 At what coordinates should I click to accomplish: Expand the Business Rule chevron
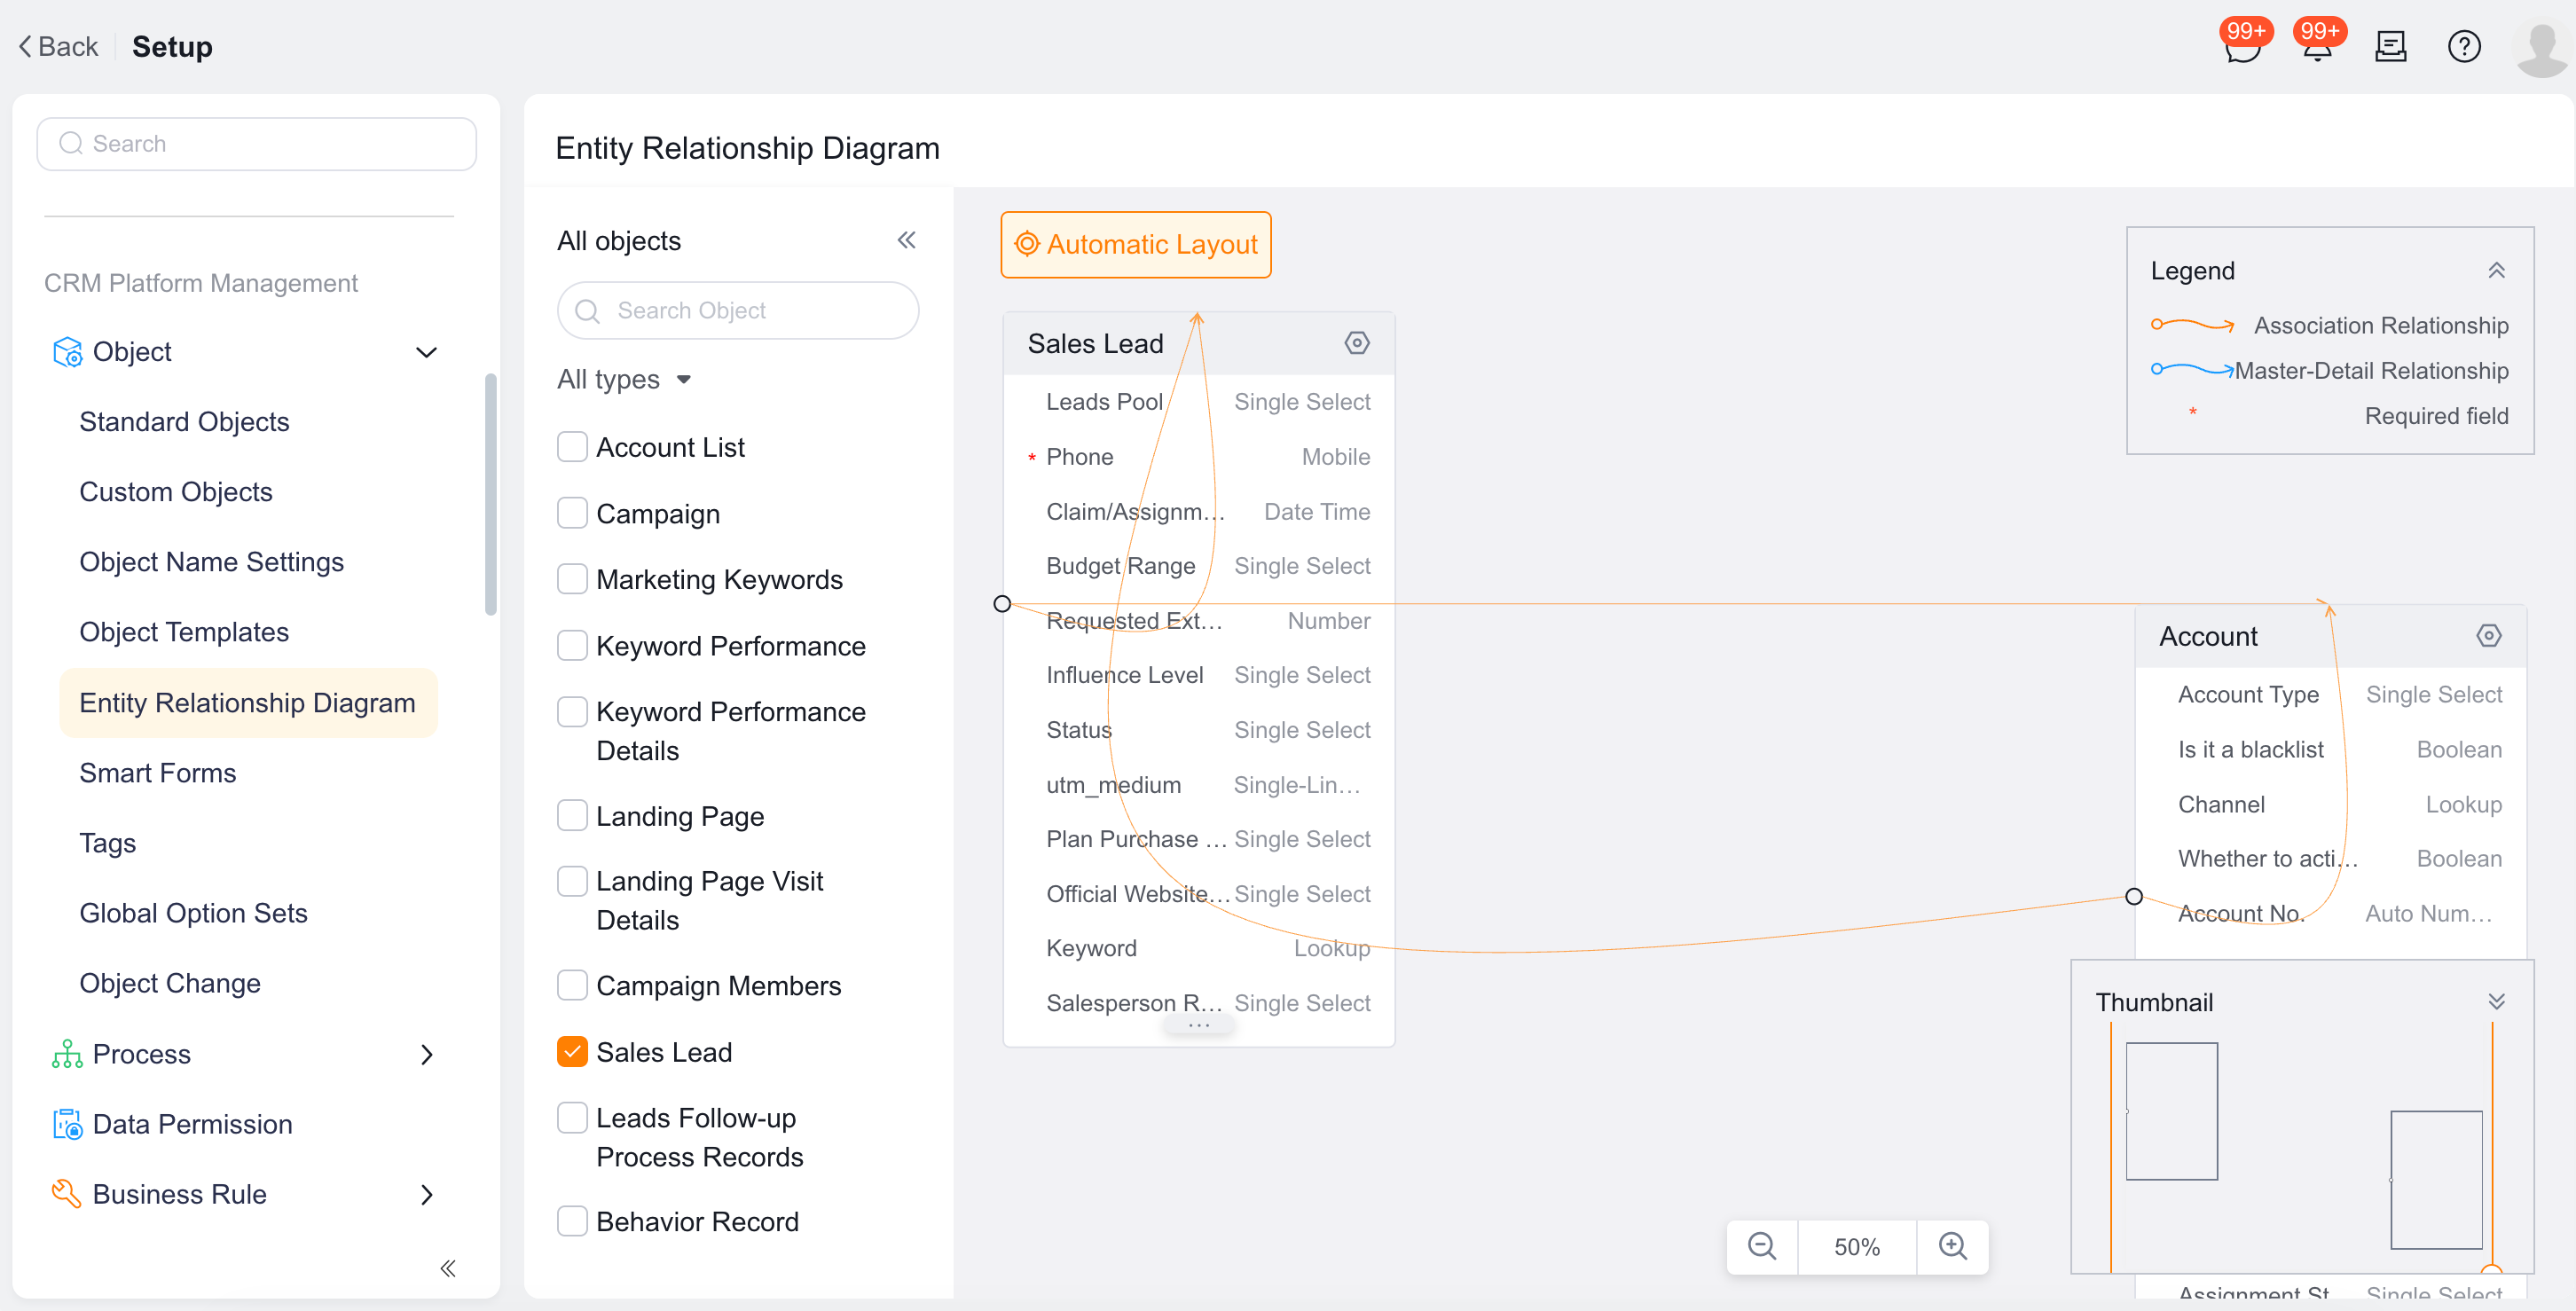[x=426, y=1194]
